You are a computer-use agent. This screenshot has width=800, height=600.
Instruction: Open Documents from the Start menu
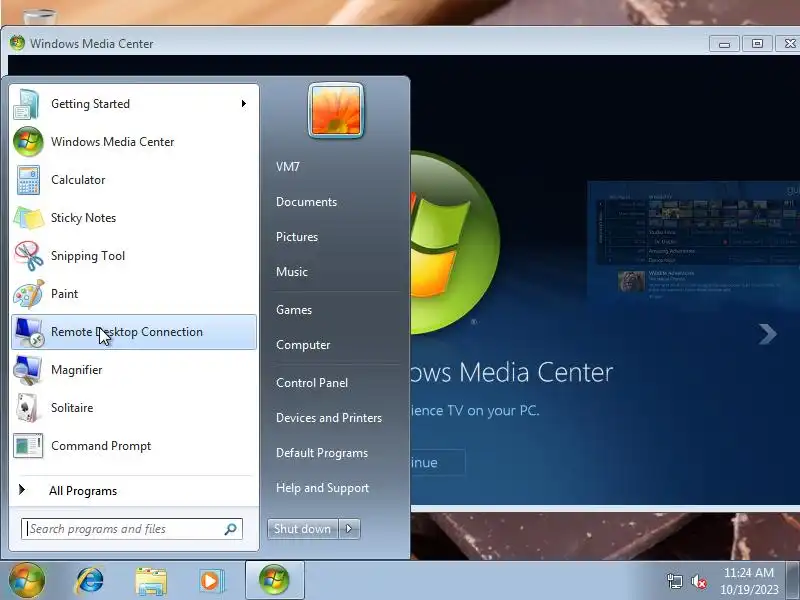point(306,202)
